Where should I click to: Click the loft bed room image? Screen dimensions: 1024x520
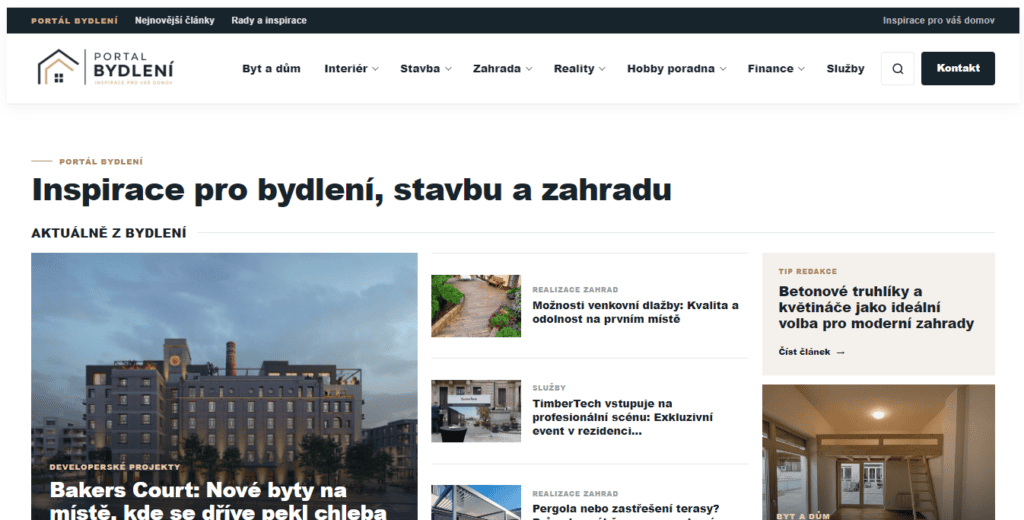click(878, 452)
